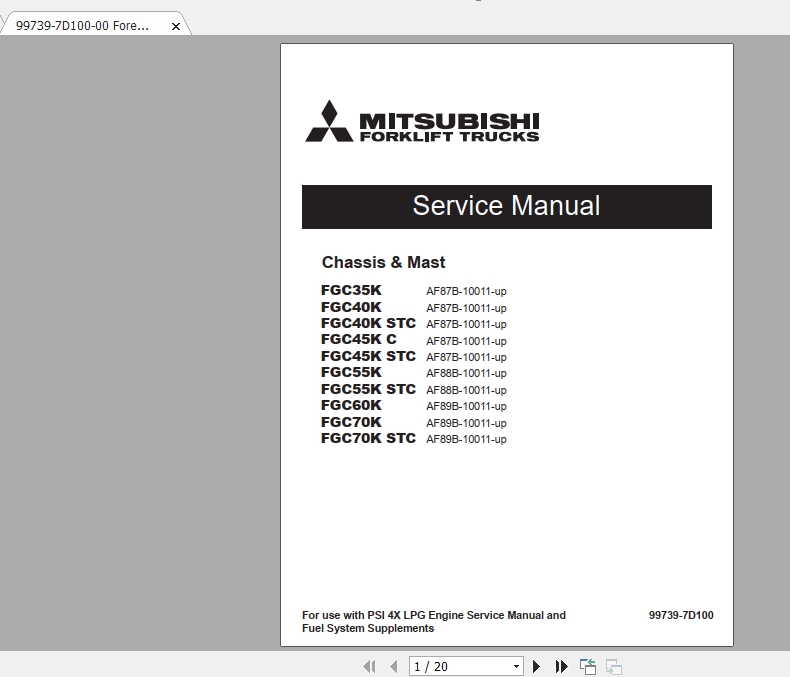790x677 pixels.
Task: Click the previous view navigation icon
Action: [x=588, y=666]
